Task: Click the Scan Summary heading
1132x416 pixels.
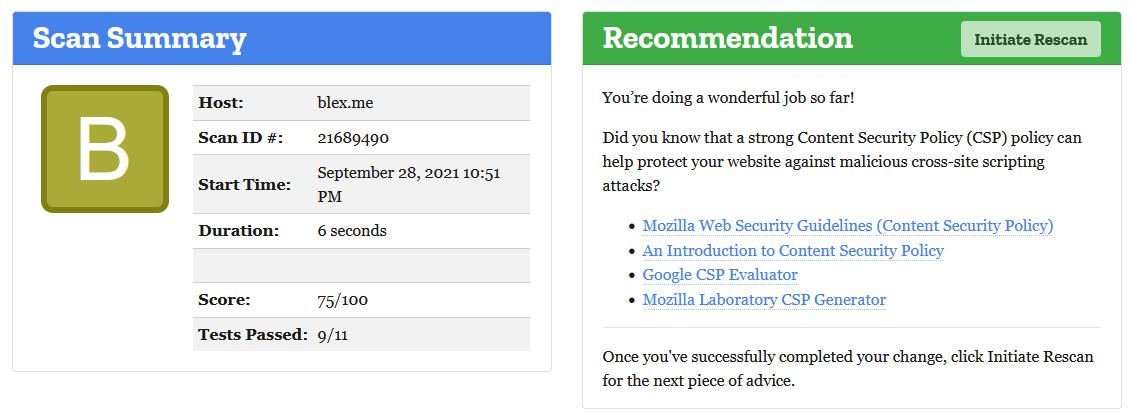Action: coord(139,39)
